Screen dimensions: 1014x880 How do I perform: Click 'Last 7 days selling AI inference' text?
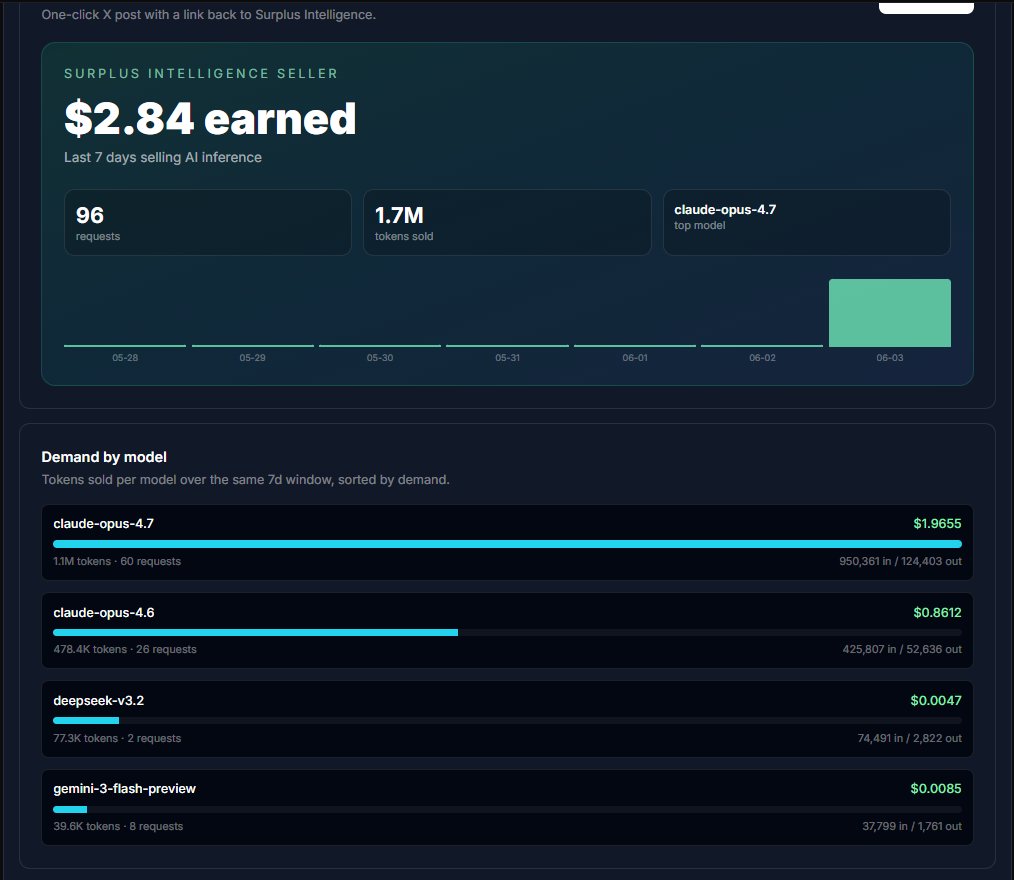[163, 157]
